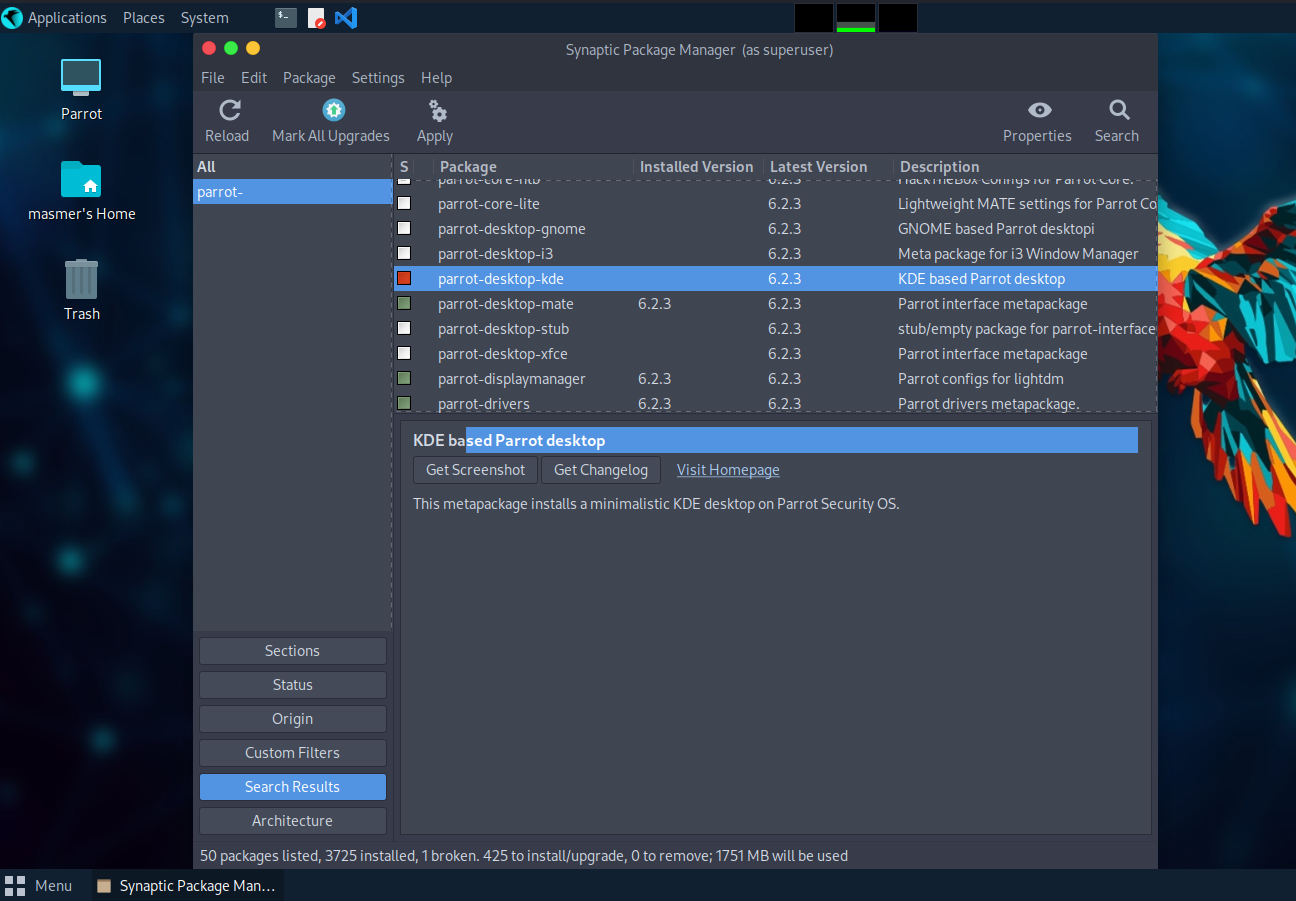Image resolution: width=1296 pixels, height=901 pixels.
Task: Click the status bar packages summary text
Action: coord(524,855)
